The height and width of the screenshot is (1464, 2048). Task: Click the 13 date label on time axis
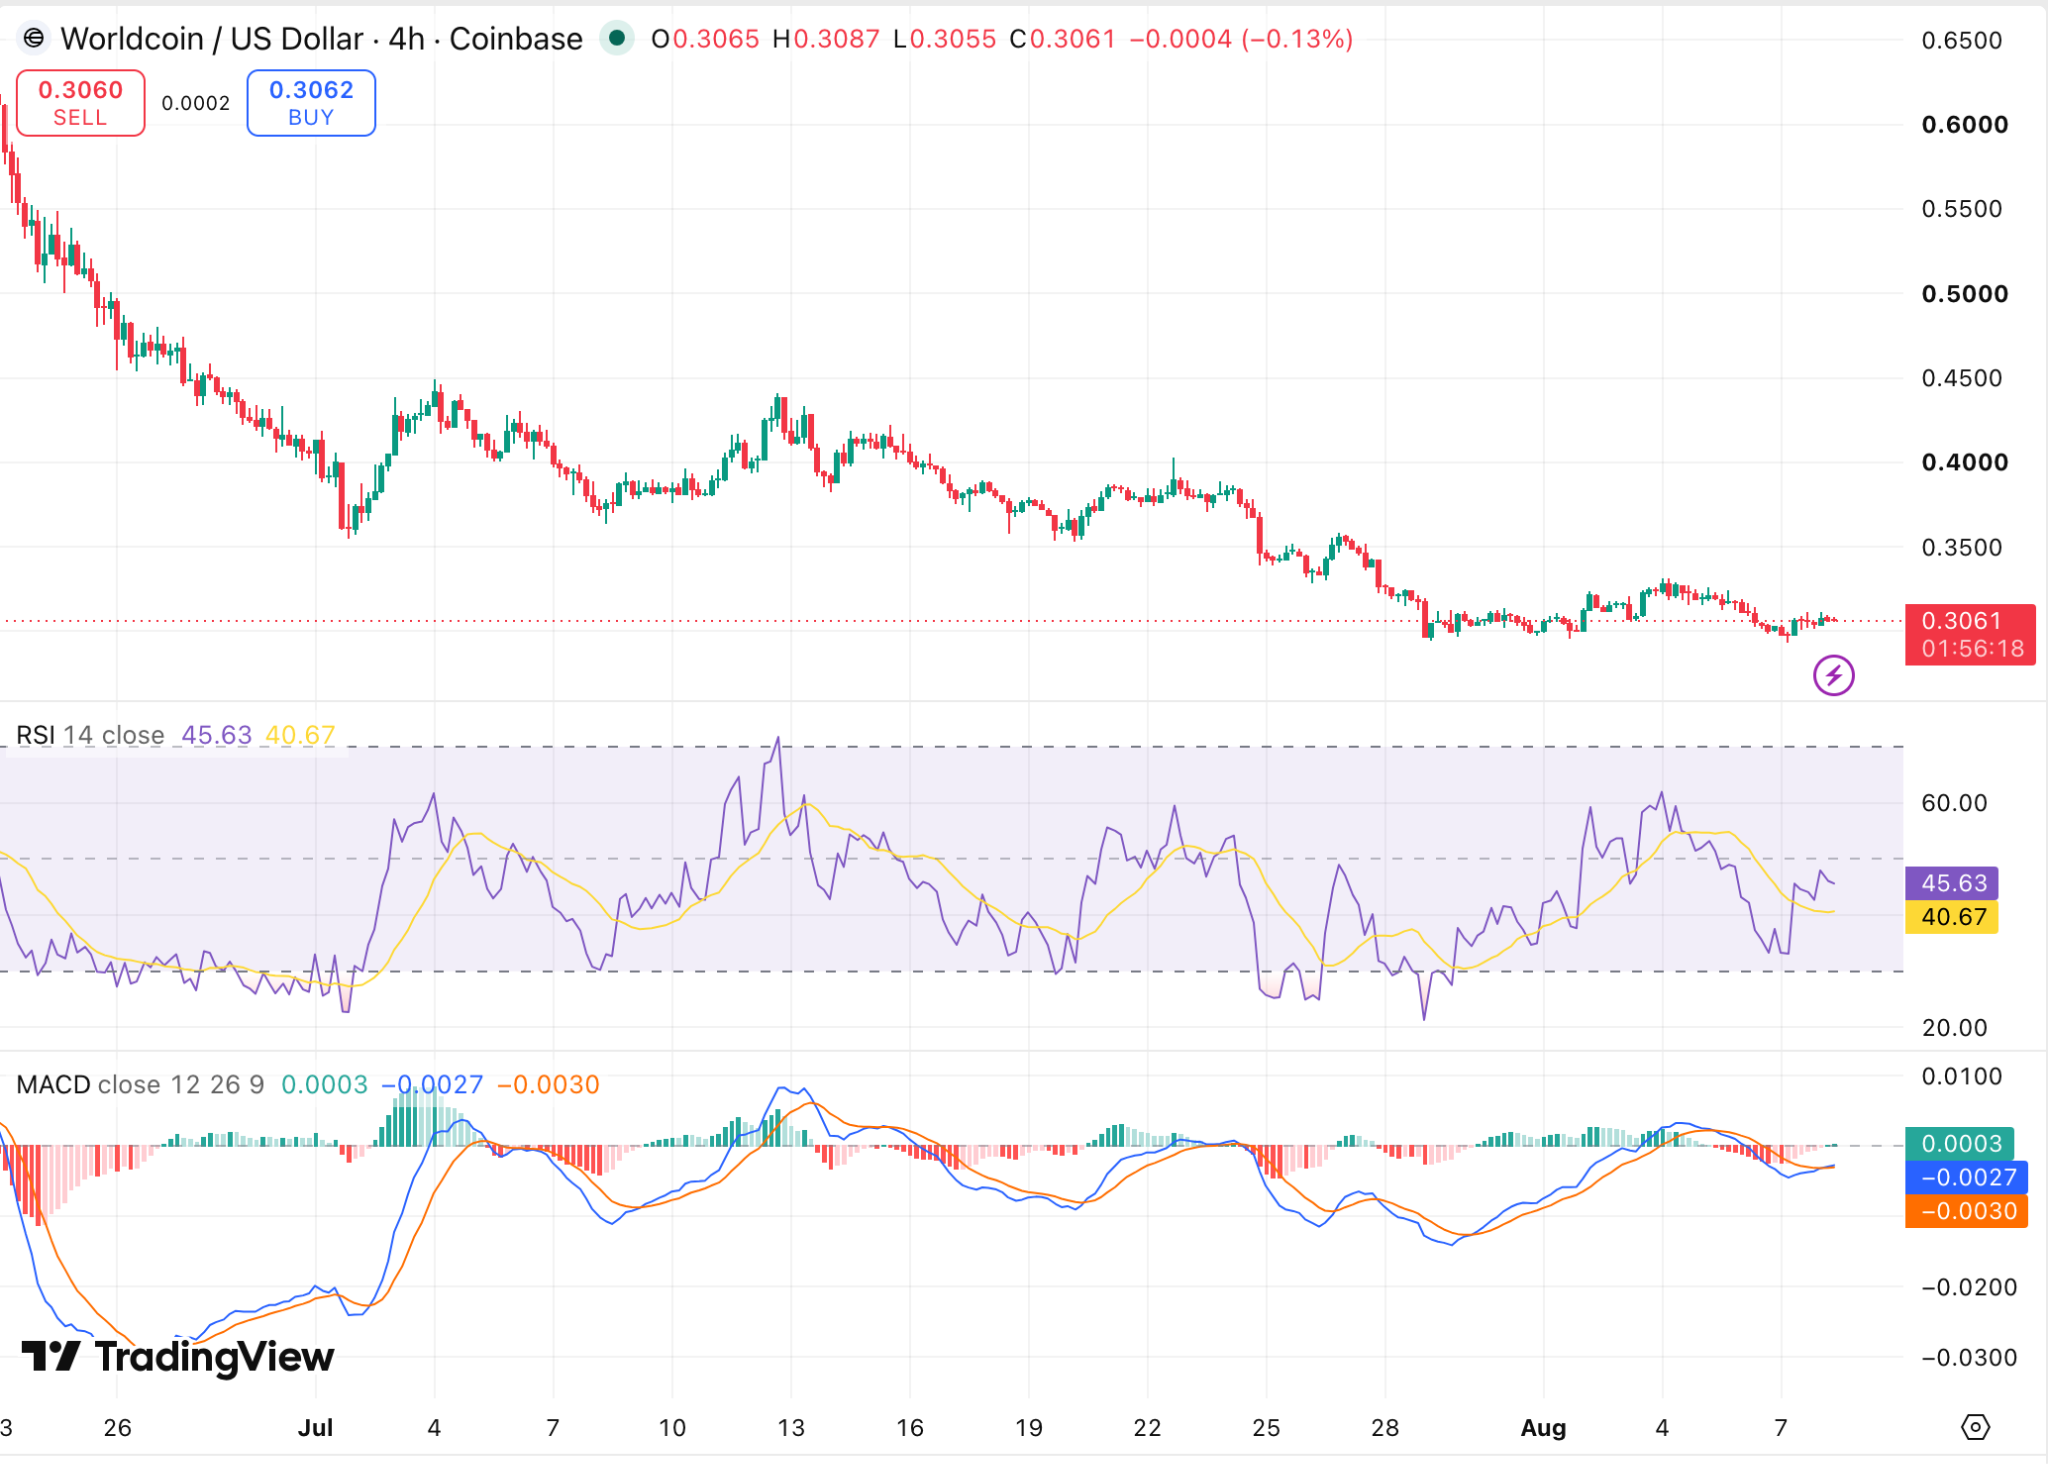(x=790, y=1427)
